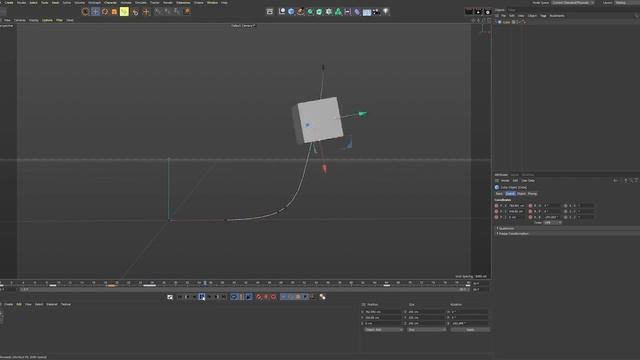Toggle the Z axis lock
640x360 pixels.
coord(177,11)
